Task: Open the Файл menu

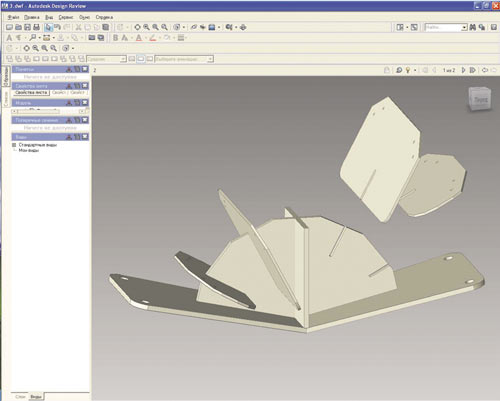Action: click(x=13, y=17)
